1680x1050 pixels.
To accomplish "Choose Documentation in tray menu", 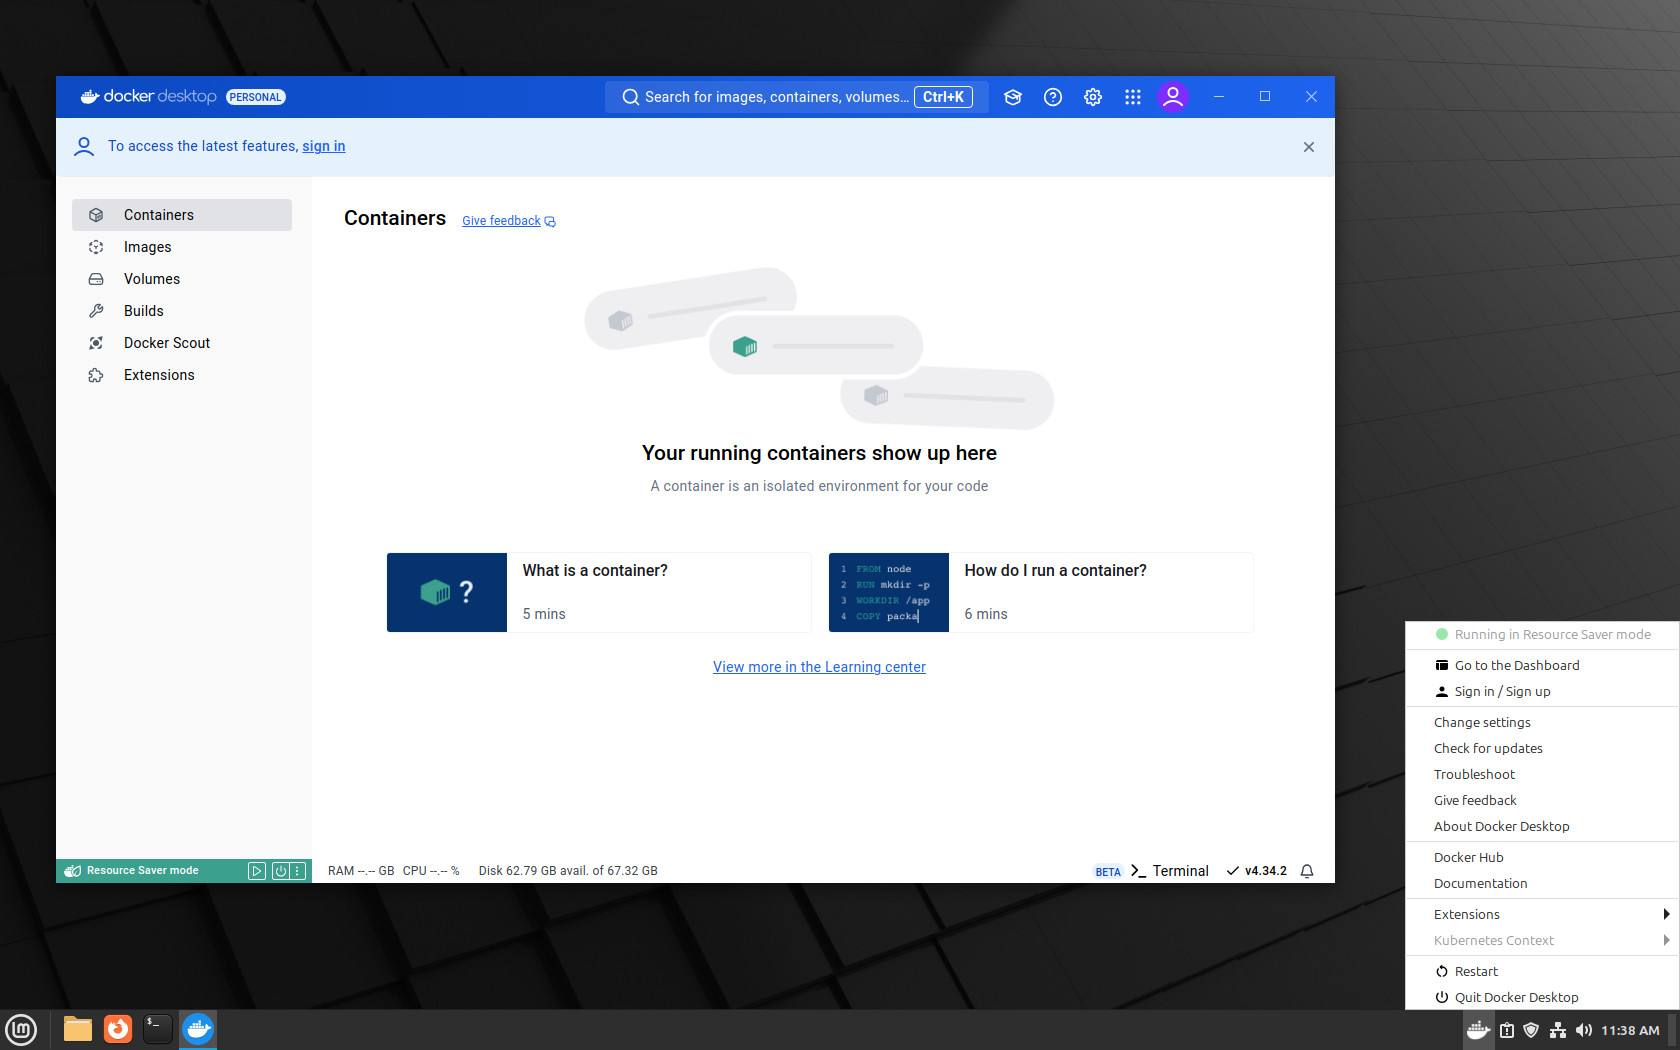I will pos(1542,883).
